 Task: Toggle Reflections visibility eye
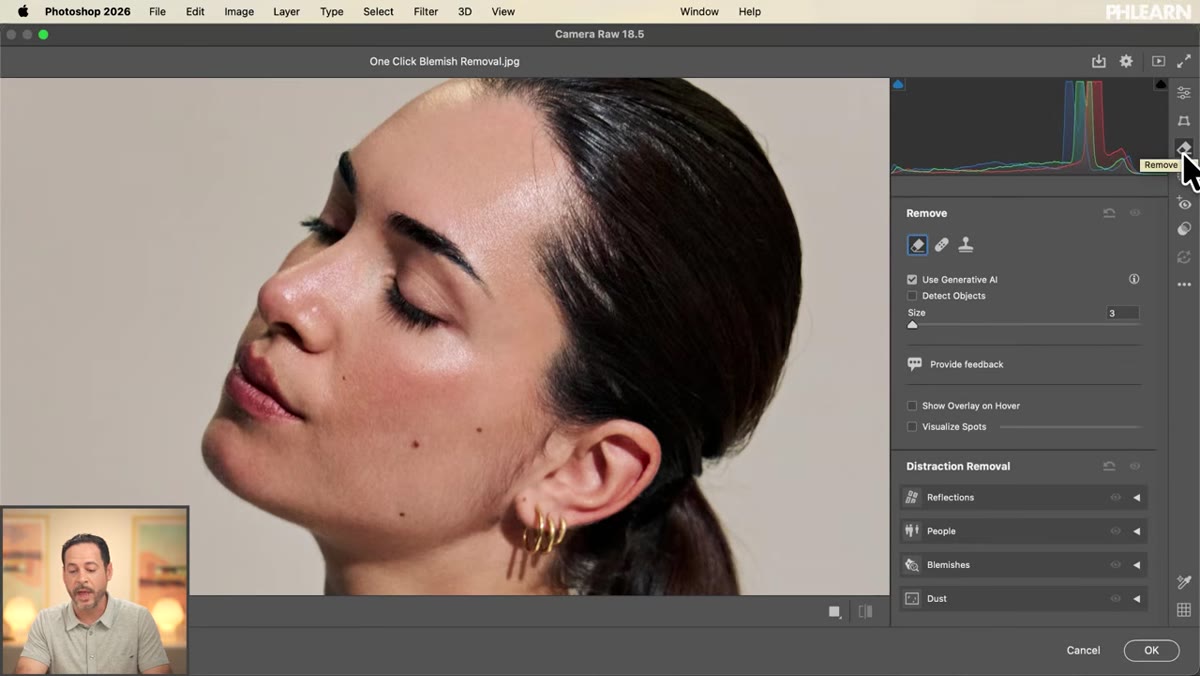(x=1115, y=497)
